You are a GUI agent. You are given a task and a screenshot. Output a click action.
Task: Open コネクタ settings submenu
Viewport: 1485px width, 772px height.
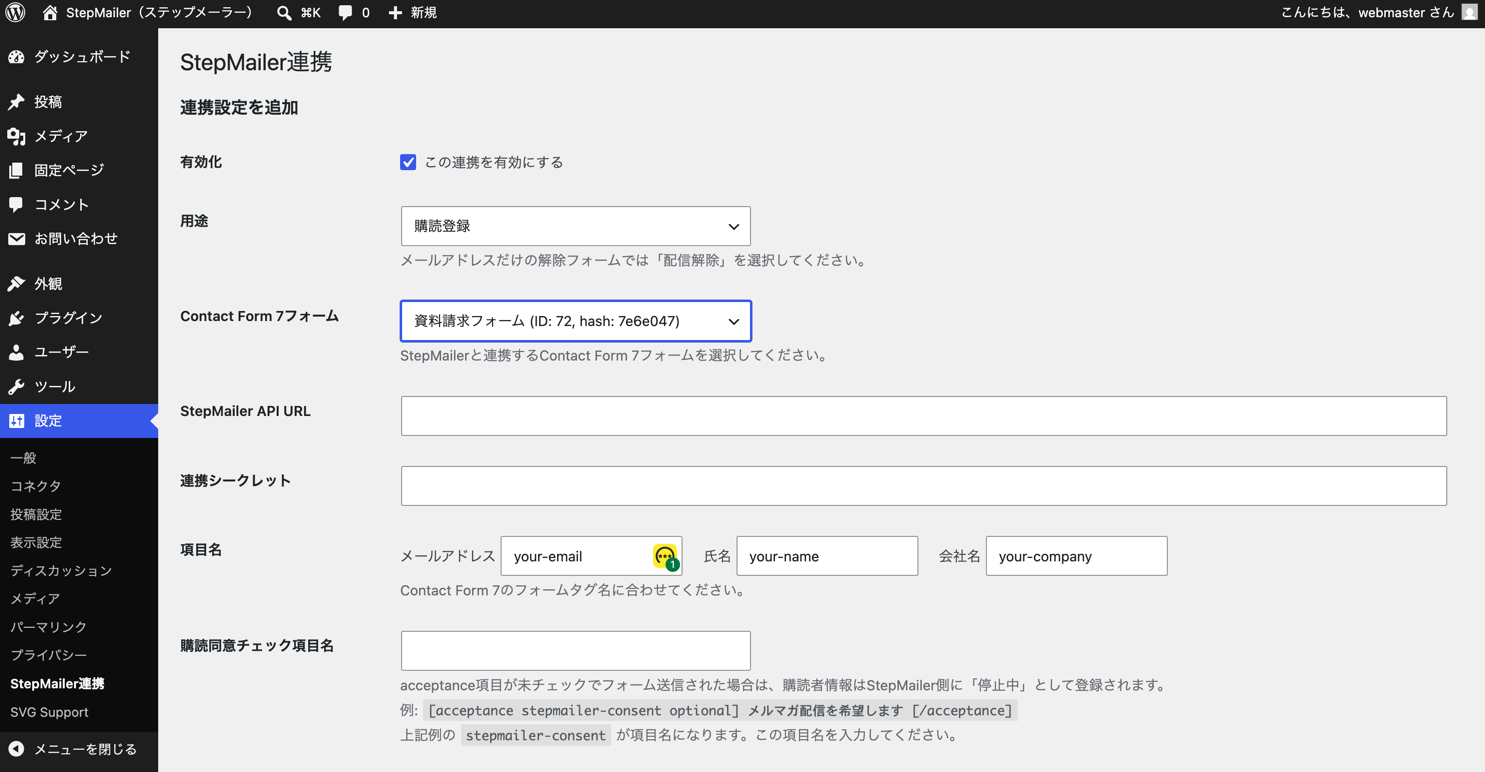[36, 486]
